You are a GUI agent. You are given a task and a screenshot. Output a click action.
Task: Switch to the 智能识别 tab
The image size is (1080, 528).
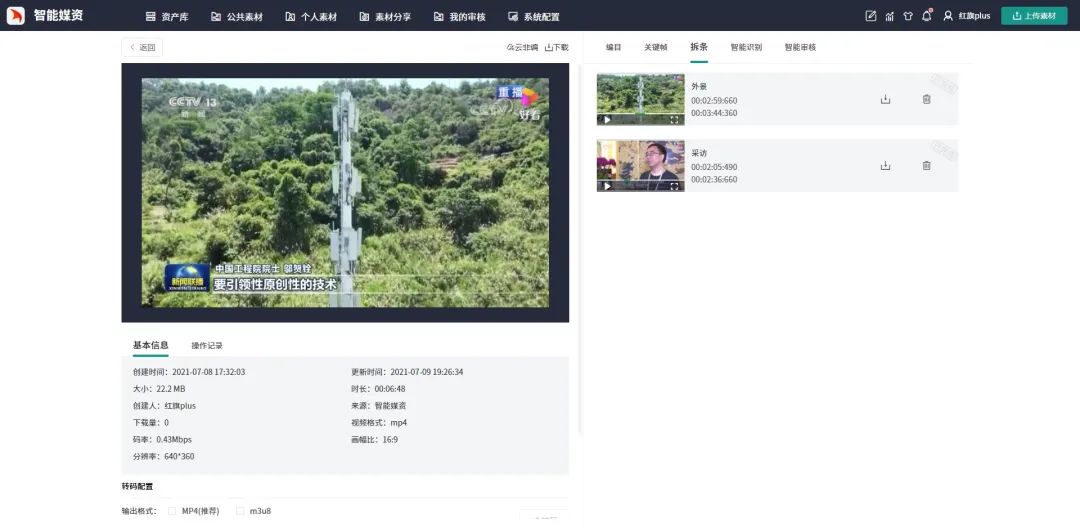coord(745,47)
